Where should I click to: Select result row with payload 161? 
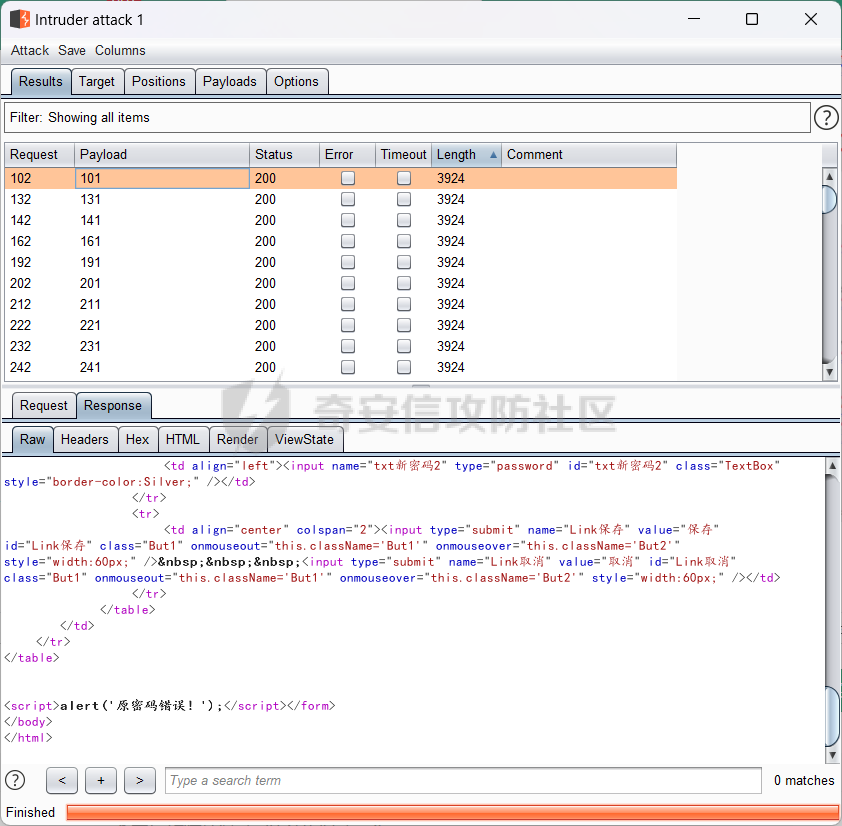point(340,241)
